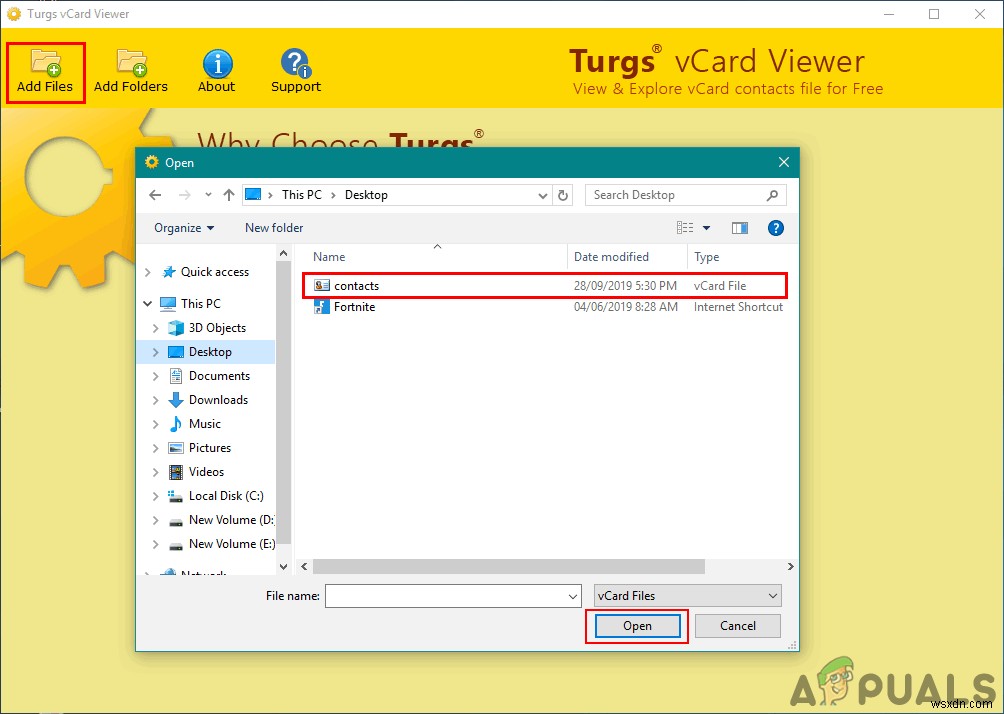
Task: Click This PC in address breadcrumb
Action: coord(302,195)
